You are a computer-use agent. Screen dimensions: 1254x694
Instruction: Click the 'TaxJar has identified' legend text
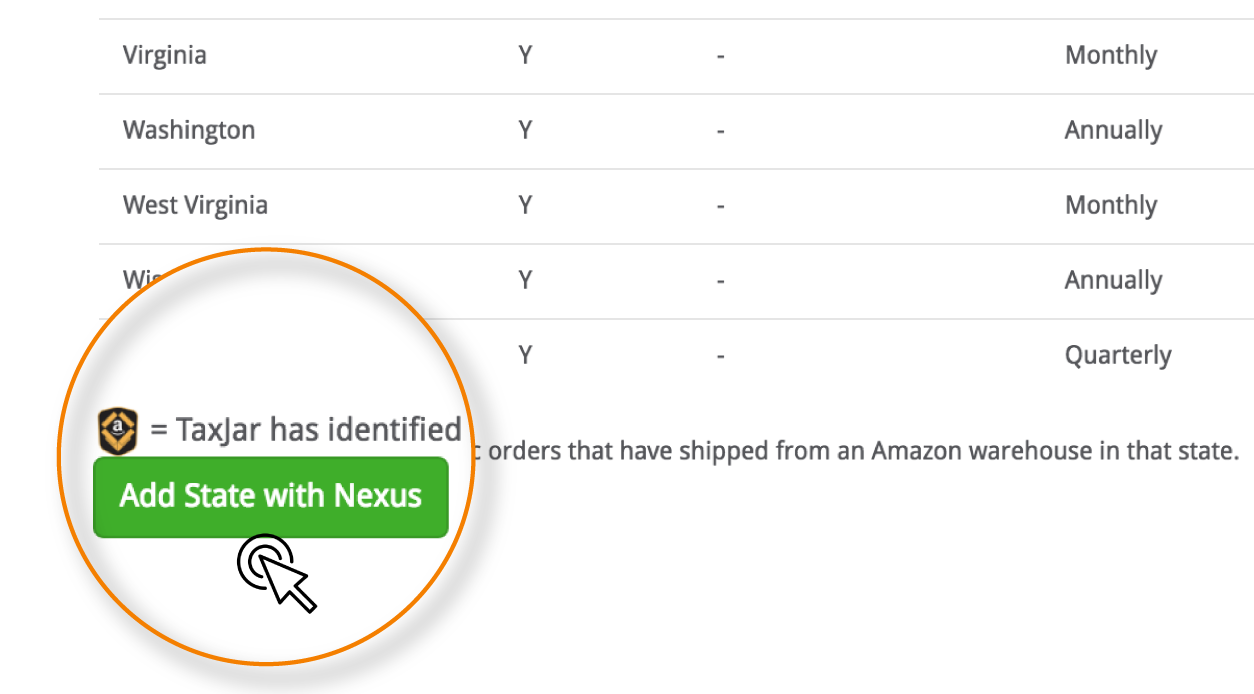point(318,430)
